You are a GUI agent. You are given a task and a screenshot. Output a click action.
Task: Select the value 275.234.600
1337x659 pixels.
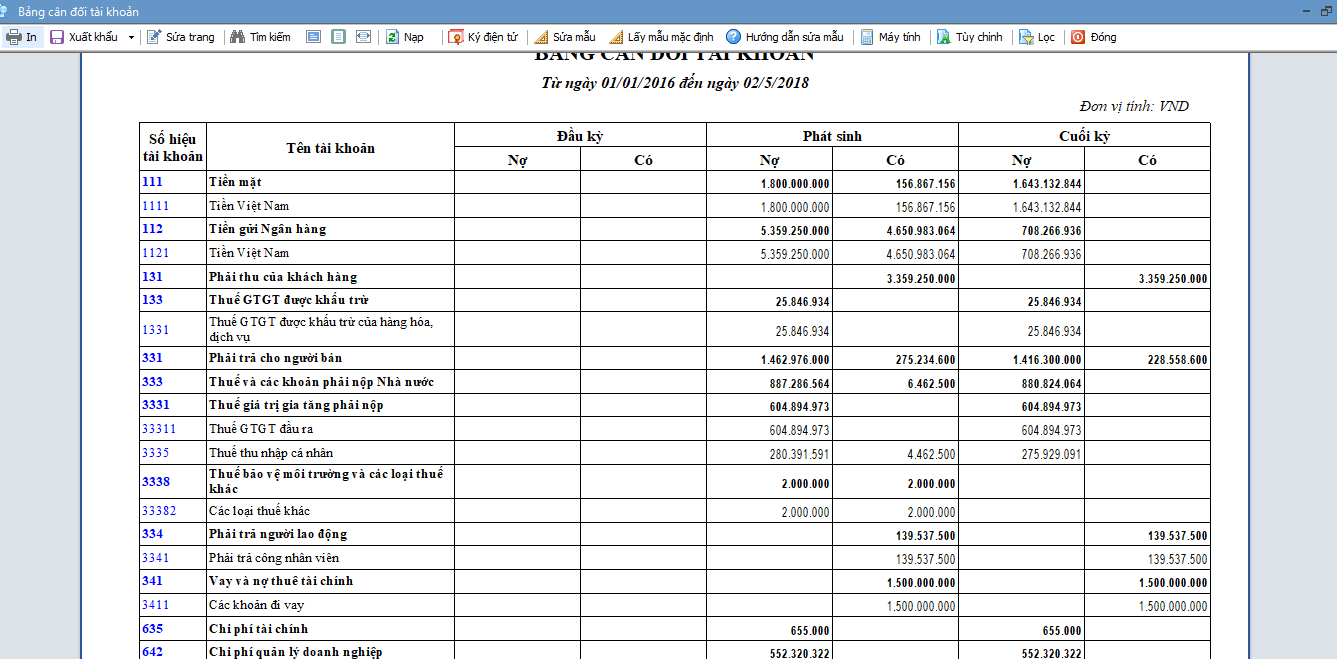pyautogui.click(x=925, y=359)
